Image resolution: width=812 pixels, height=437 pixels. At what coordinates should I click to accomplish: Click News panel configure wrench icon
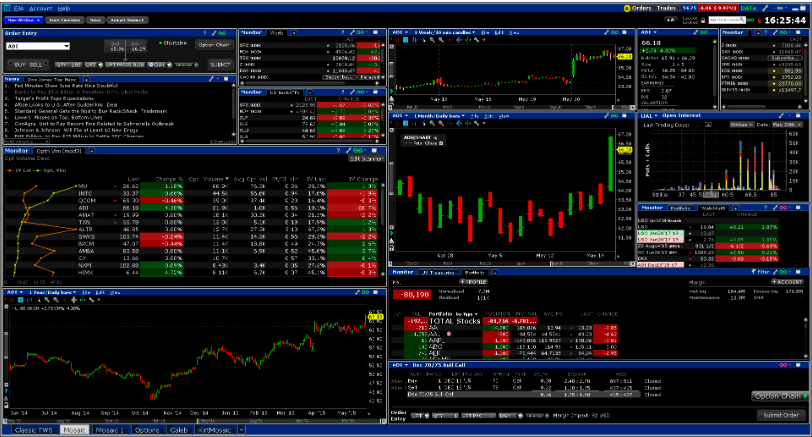pos(211,79)
